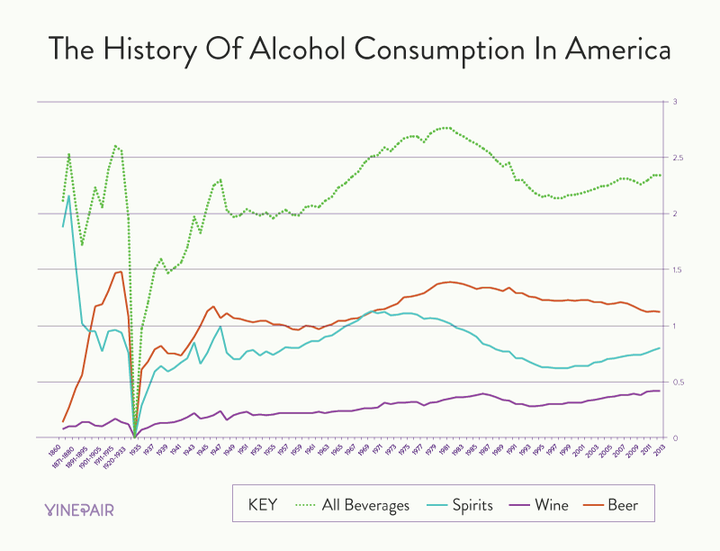Click the KEY heading in legend
This screenshot has width=720, height=551.
[x=263, y=505]
